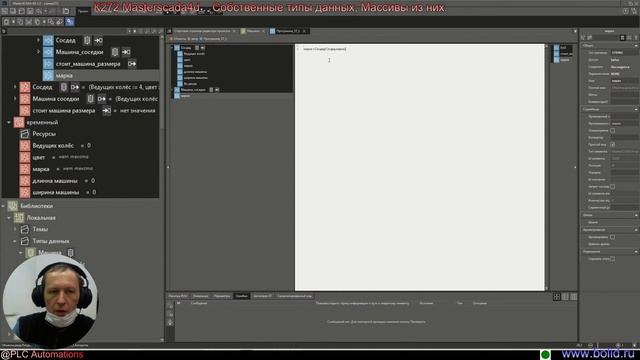This screenshot has width=640, height=360.
Task: Collapse the first properties section arrow
Action: tap(636, 46)
